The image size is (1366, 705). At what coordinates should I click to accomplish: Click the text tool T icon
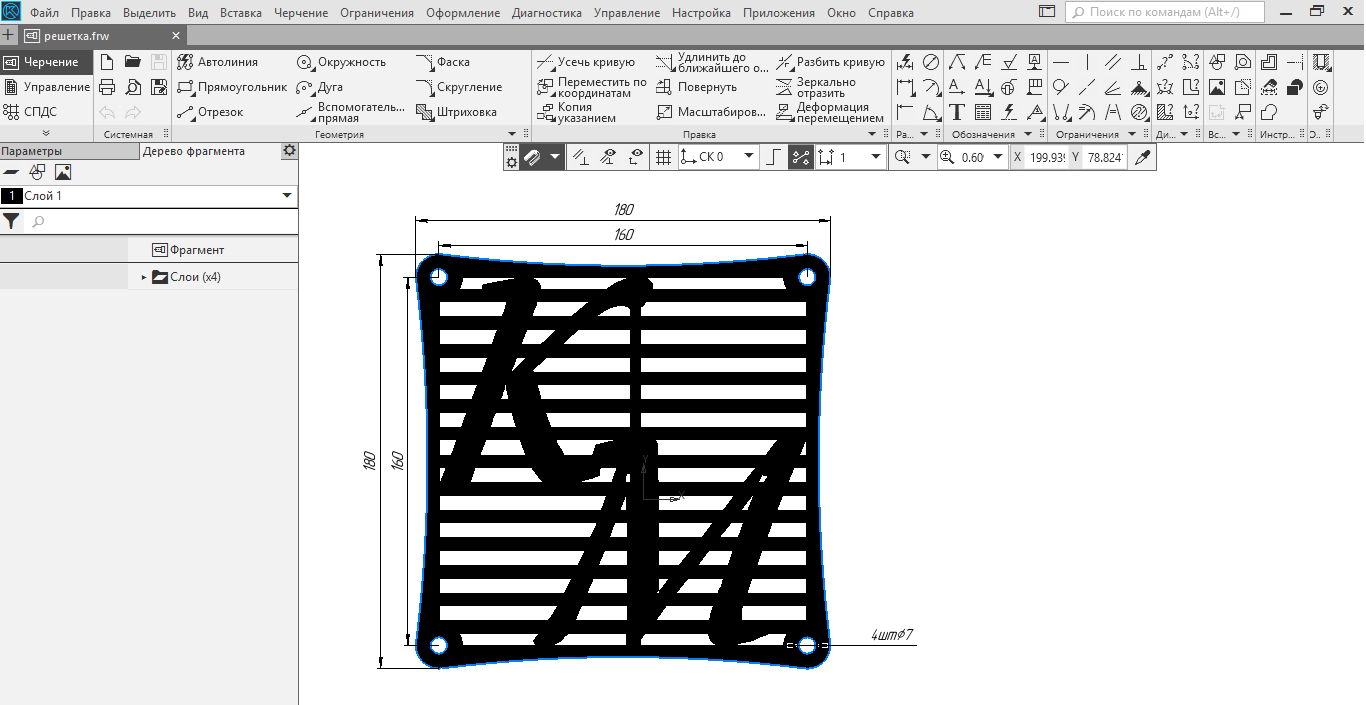956,112
